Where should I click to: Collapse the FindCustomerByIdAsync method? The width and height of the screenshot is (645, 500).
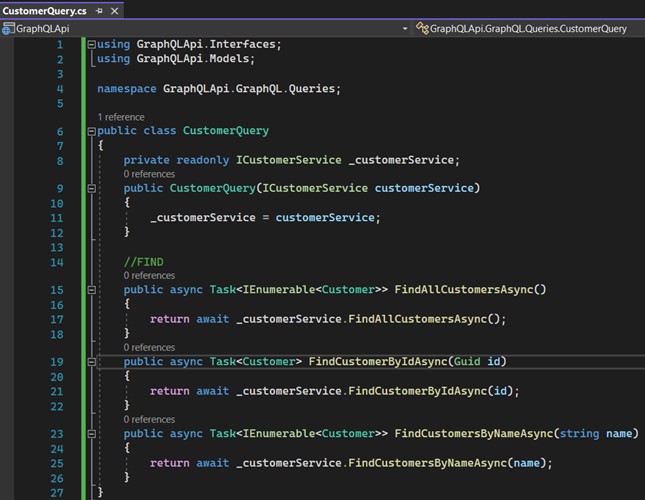(x=92, y=362)
